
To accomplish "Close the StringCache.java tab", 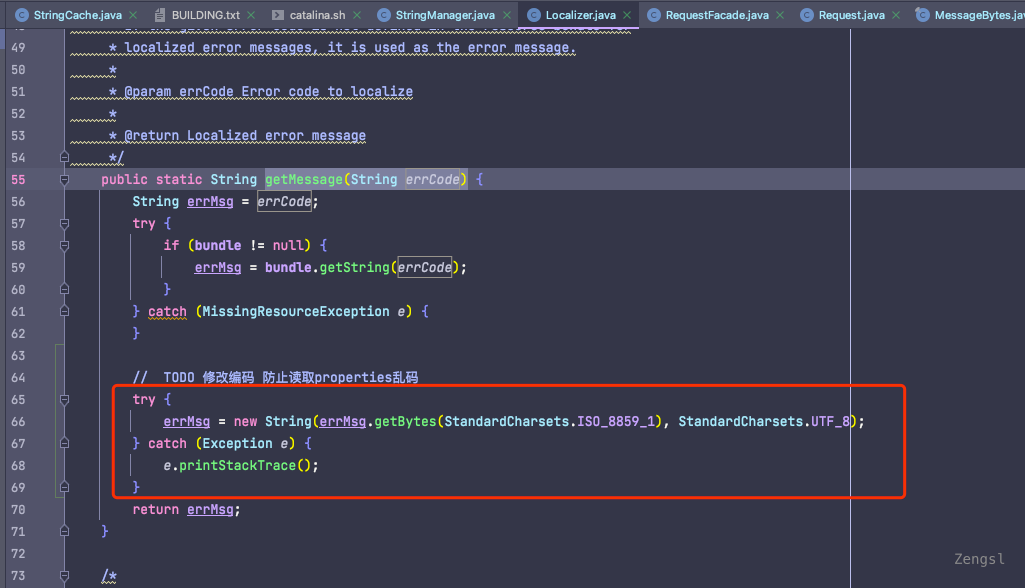I will click(x=135, y=16).
